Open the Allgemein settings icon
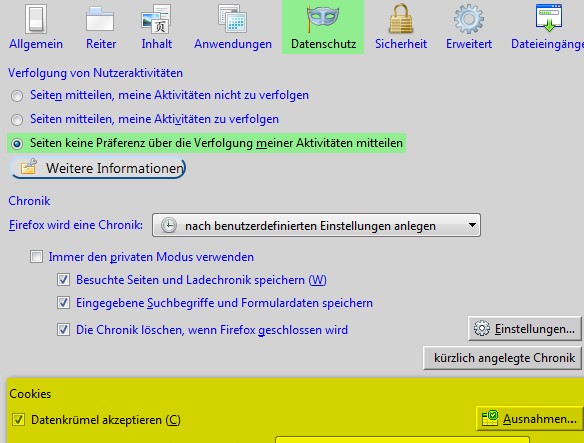This screenshot has height=443, width=584. (x=36, y=19)
